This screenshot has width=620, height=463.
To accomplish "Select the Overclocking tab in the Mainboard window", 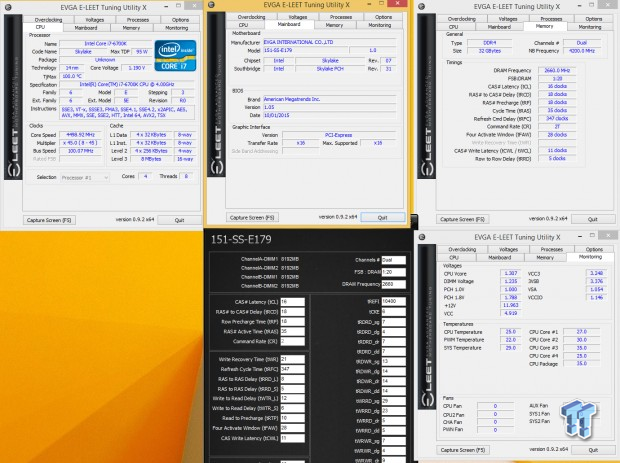I will tap(251, 17).
